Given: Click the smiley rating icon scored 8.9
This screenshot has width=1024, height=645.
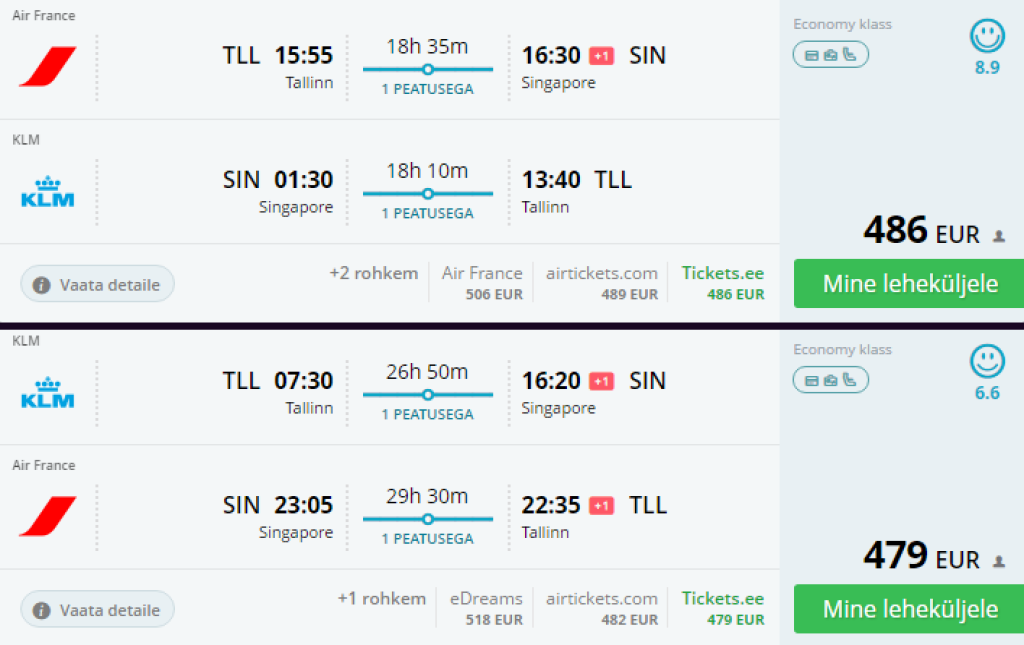Looking at the screenshot, I should pos(987,37).
